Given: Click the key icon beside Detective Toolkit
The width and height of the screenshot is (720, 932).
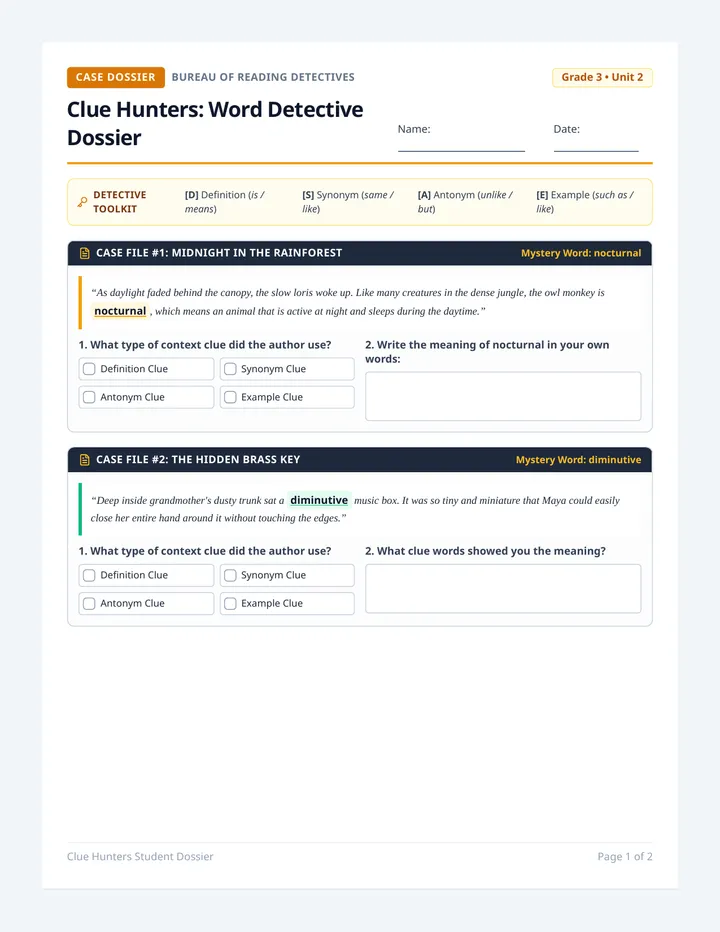Looking at the screenshot, I should [x=83, y=202].
